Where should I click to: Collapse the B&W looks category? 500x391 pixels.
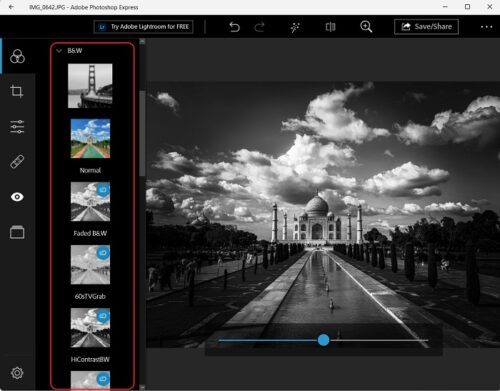pos(59,51)
